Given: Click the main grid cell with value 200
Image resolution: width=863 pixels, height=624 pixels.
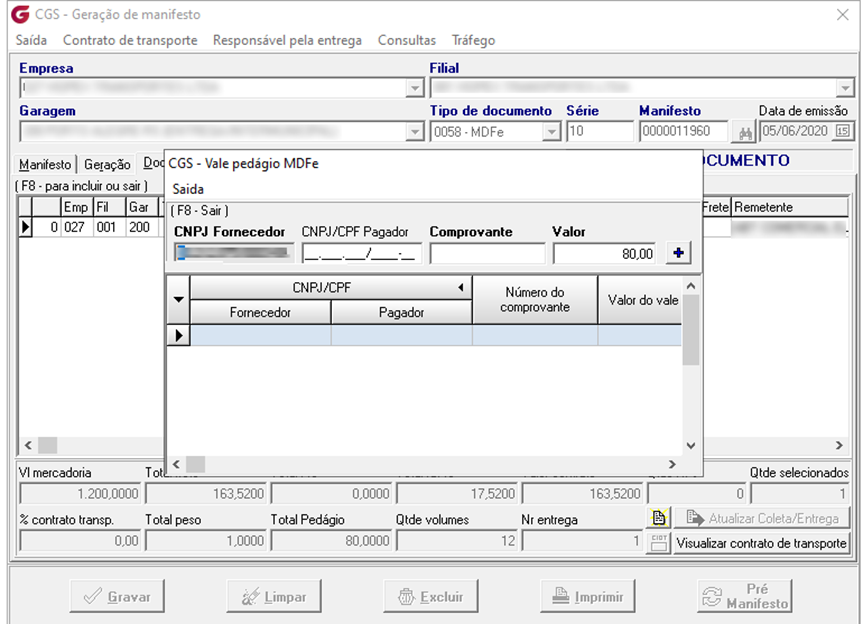Looking at the screenshot, I should pos(141,227).
